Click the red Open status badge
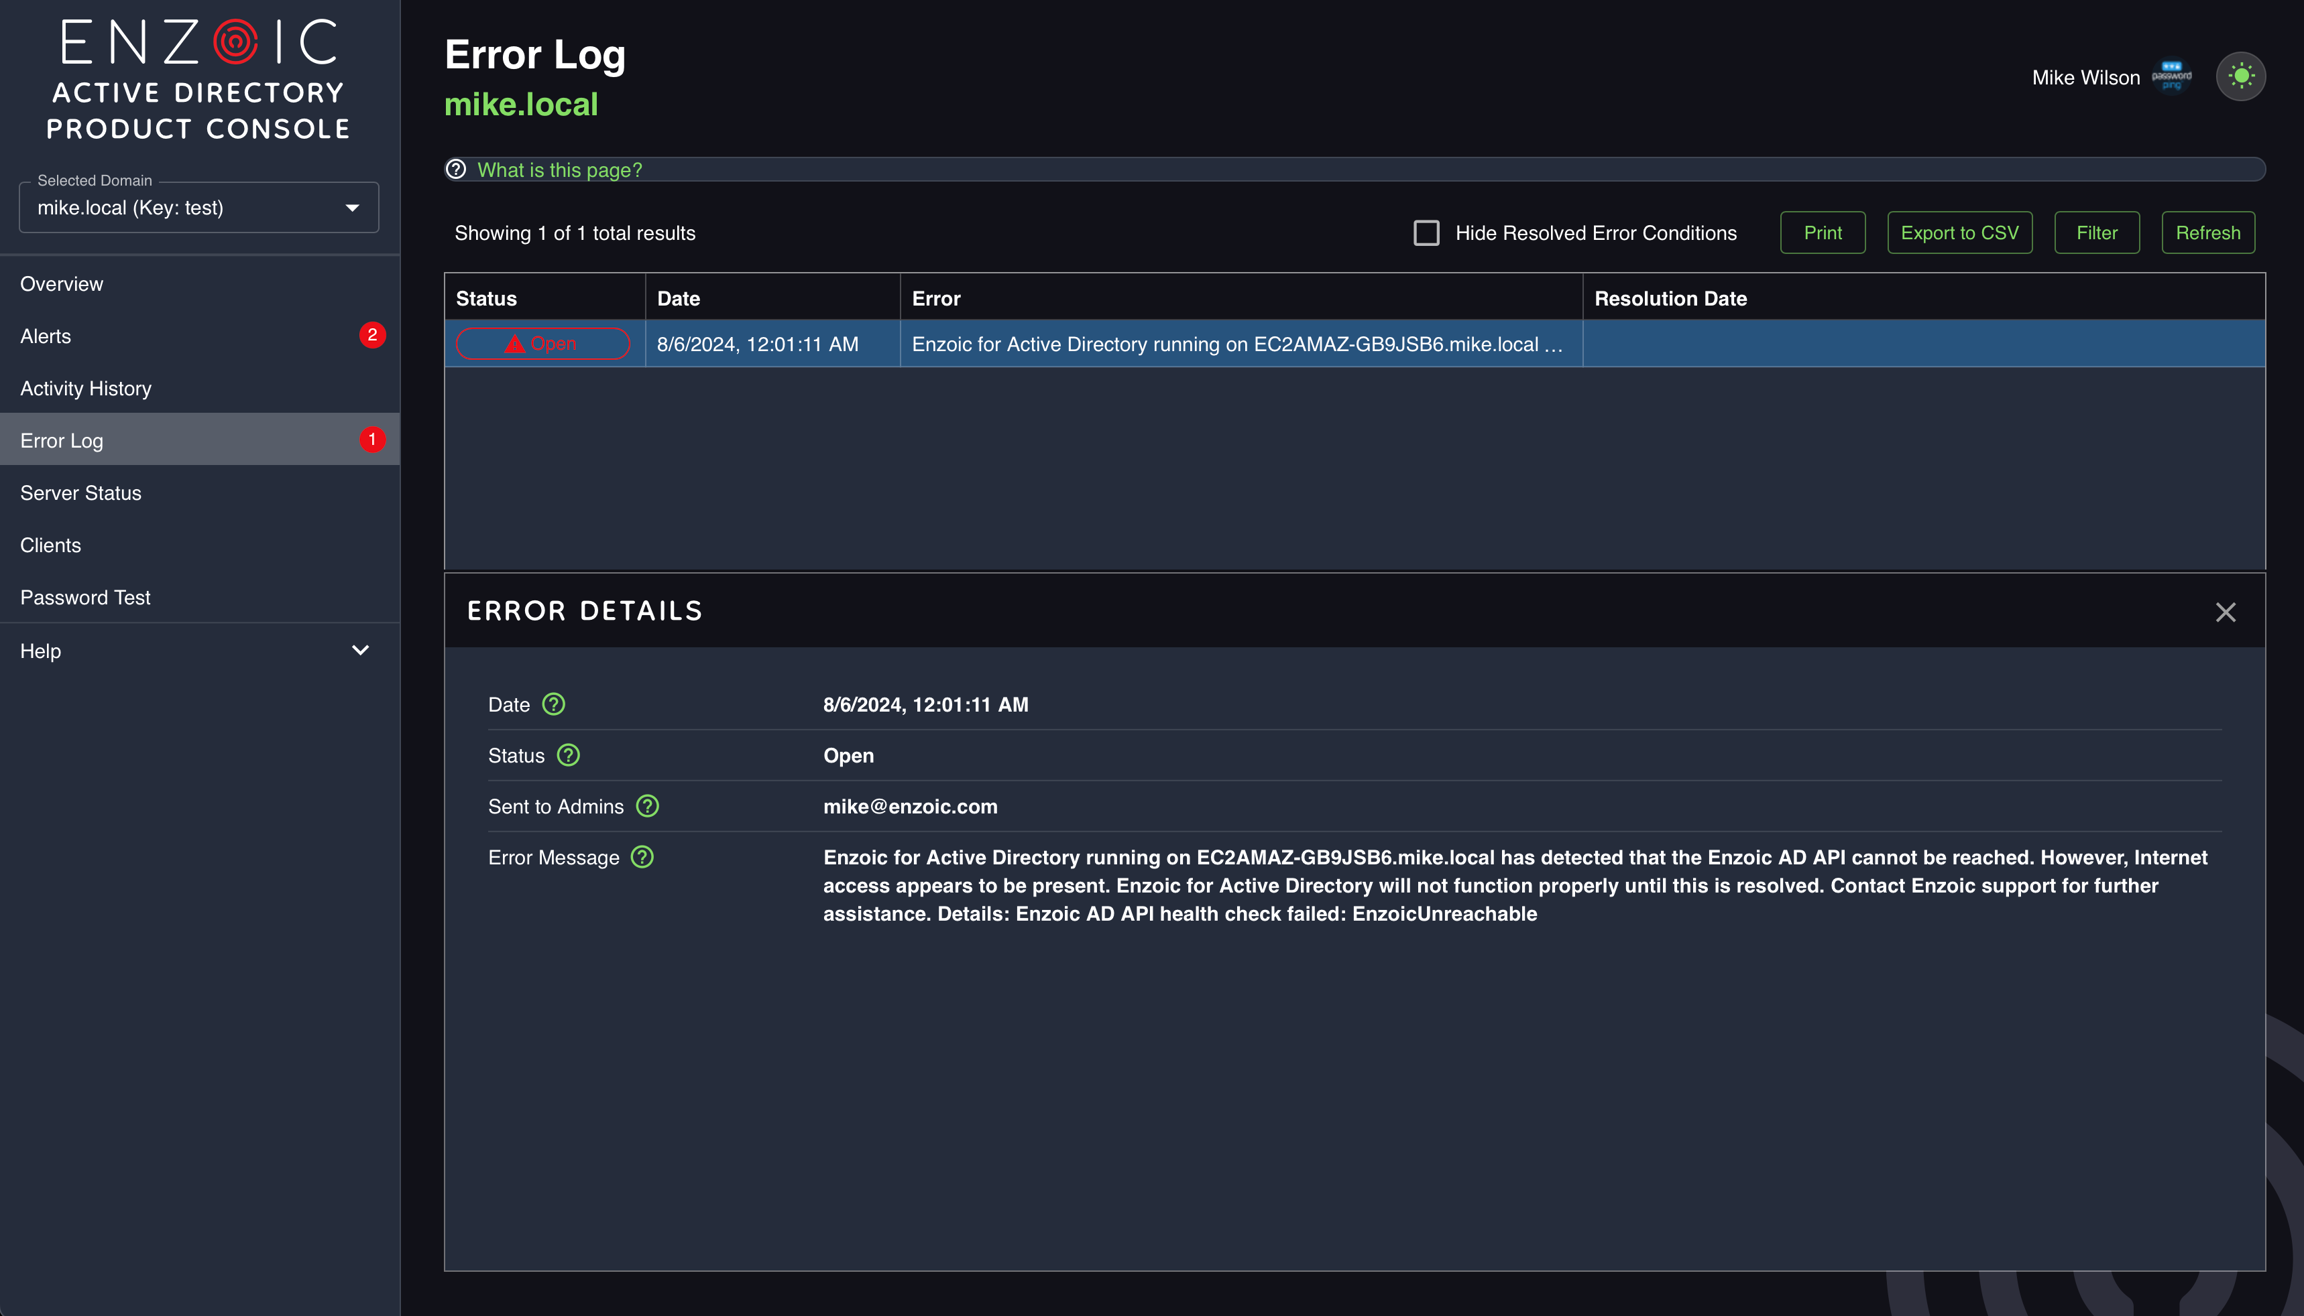Screen dimensions: 2304x1316 [x=543, y=344]
